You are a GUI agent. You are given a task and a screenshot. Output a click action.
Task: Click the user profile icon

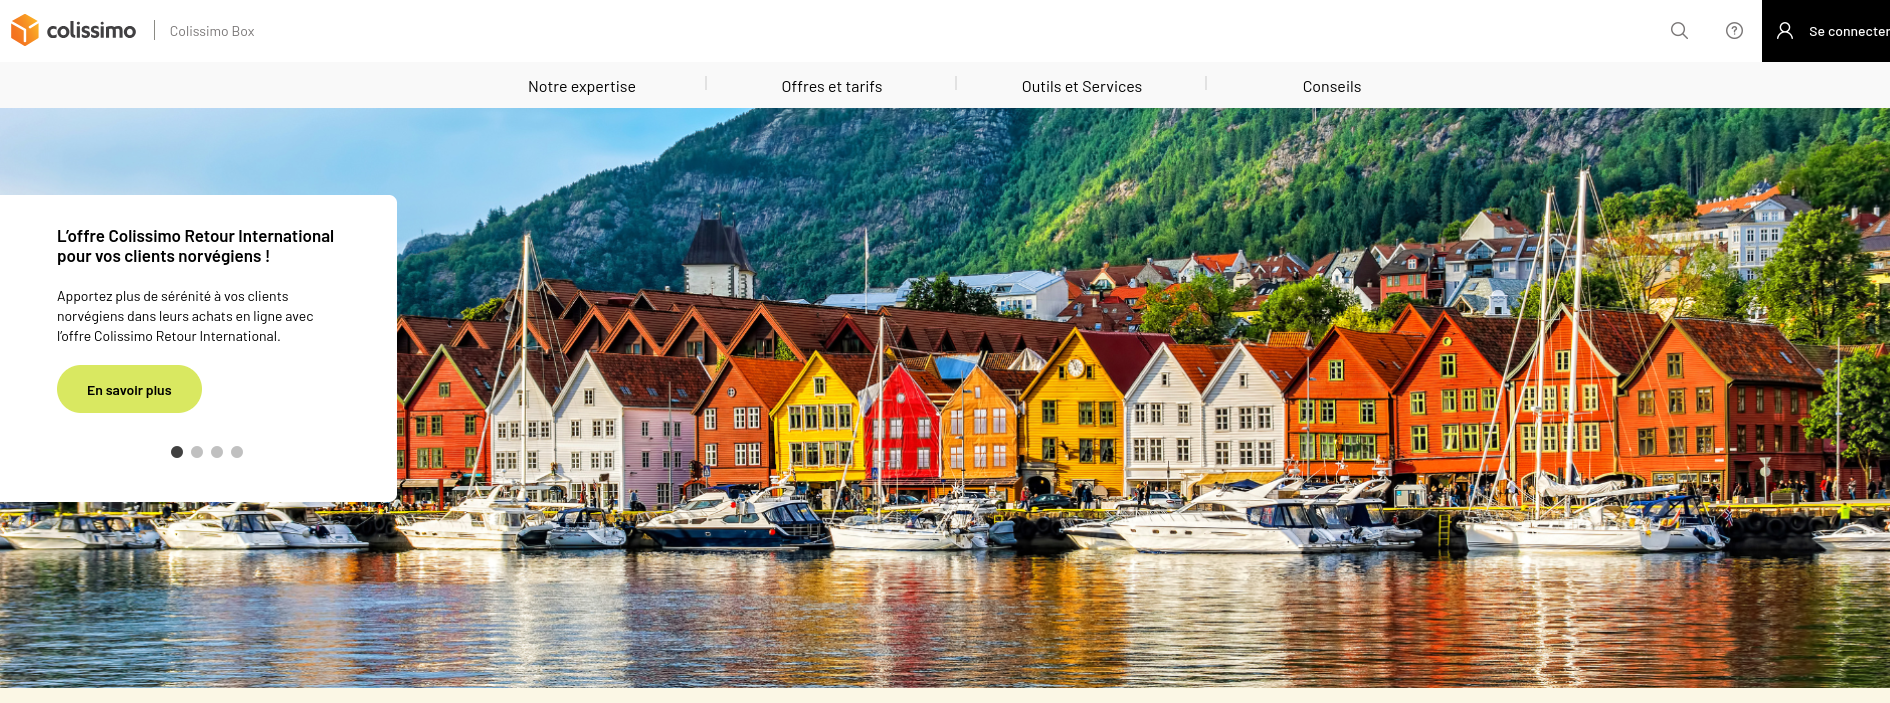point(1785,31)
